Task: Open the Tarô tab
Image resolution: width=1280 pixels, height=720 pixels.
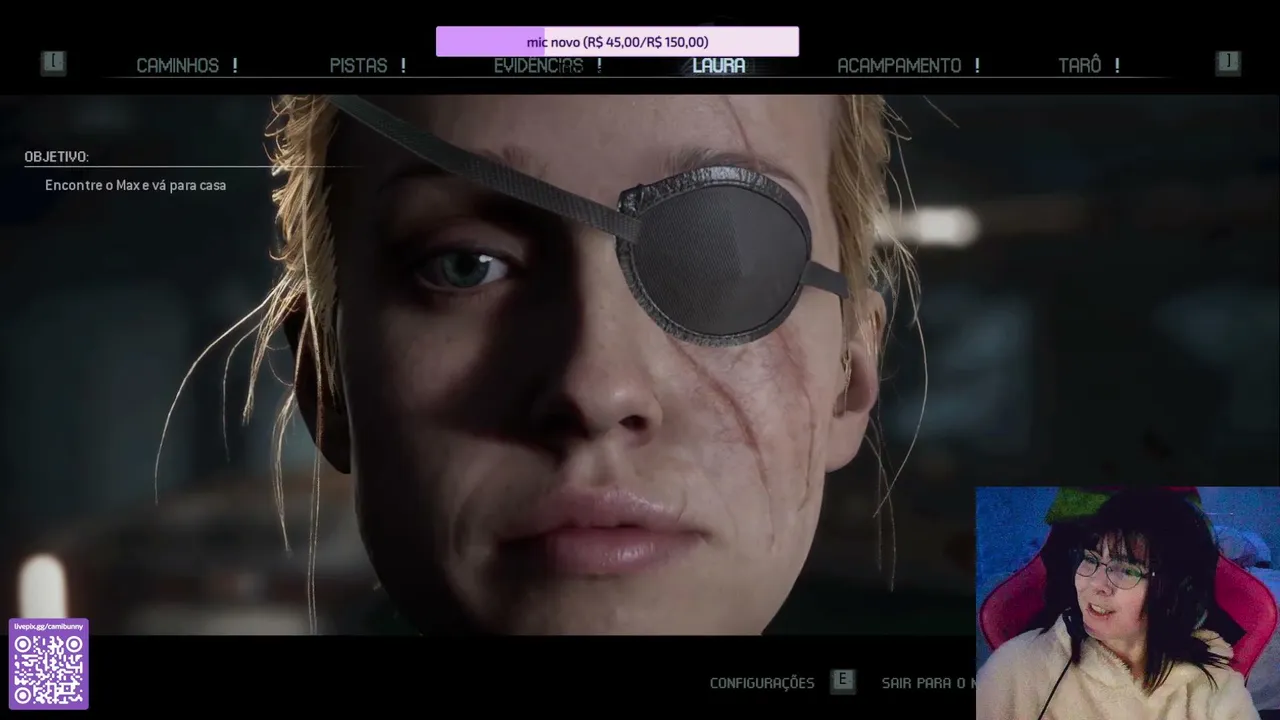Action: [x=1080, y=66]
